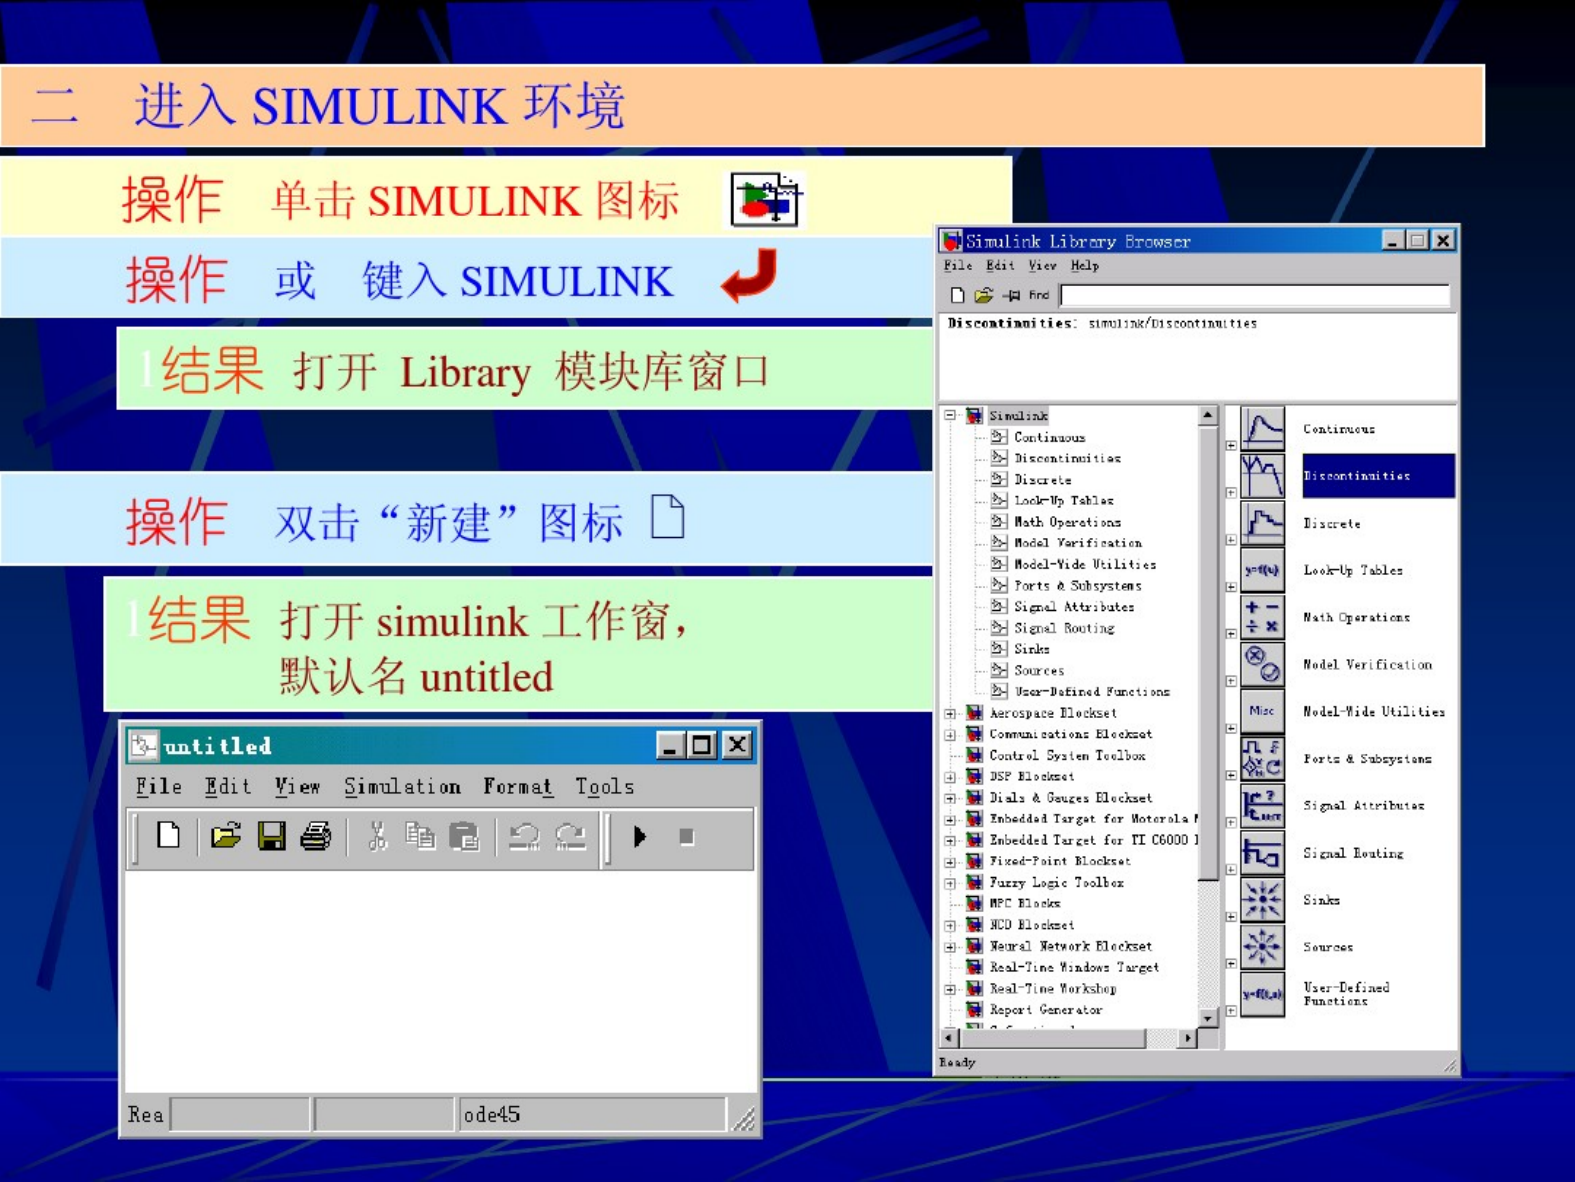Select the Signal Routing block library icon

tap(1263, 853)
